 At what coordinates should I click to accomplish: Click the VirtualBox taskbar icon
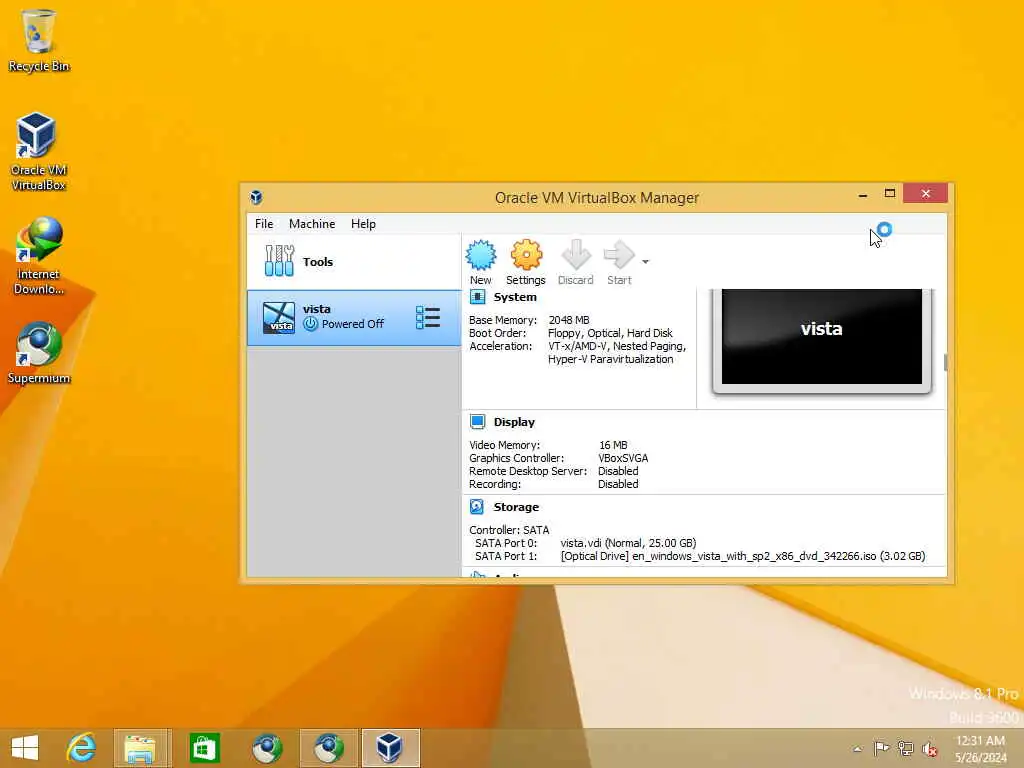click(x=390, y=748)
